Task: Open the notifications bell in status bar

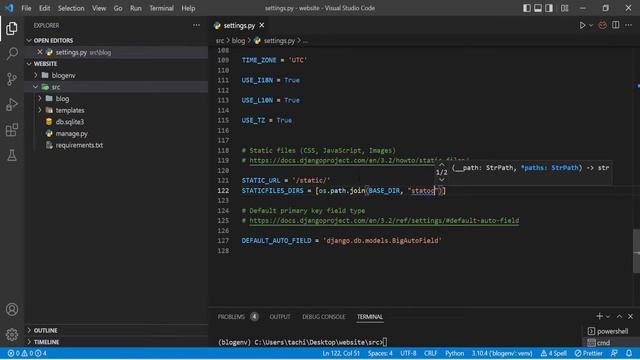Action: tap(629, 353)
